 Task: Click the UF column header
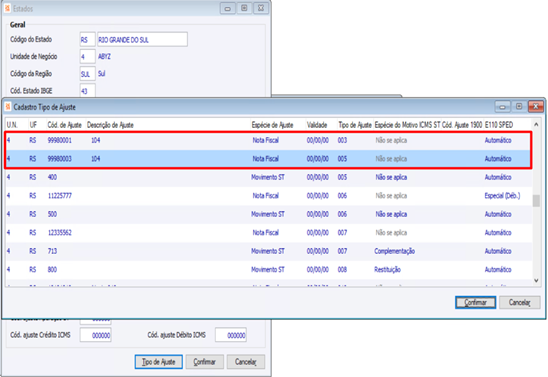(x=33, y=125)
